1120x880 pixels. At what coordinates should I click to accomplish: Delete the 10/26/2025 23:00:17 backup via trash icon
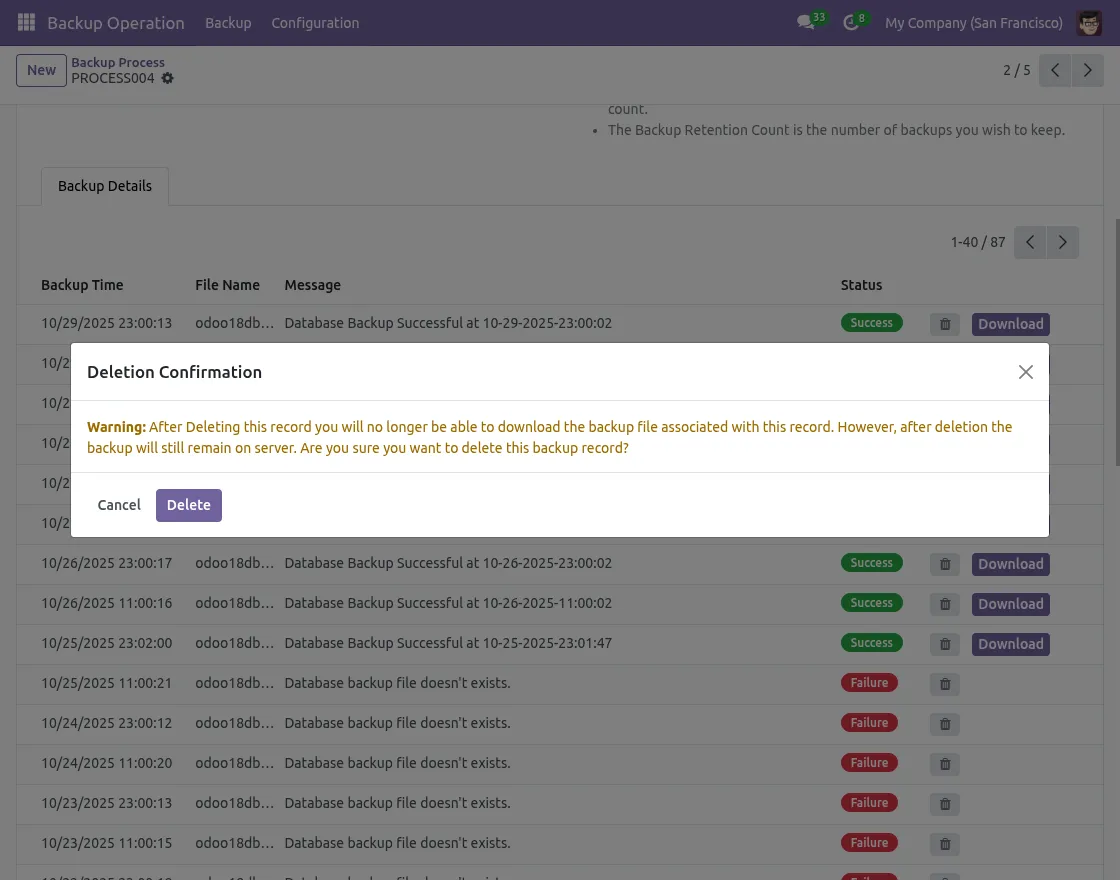tap(944, 564)
